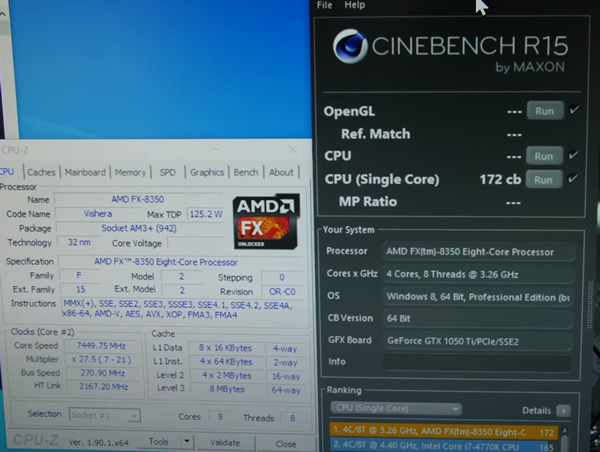Click the Info input field in Your System
Screen dimensions: 600x452
477,362
